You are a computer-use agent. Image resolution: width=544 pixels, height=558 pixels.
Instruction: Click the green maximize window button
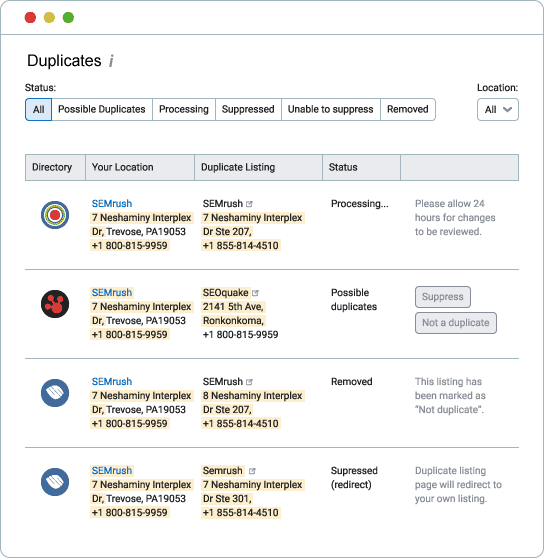68,17
